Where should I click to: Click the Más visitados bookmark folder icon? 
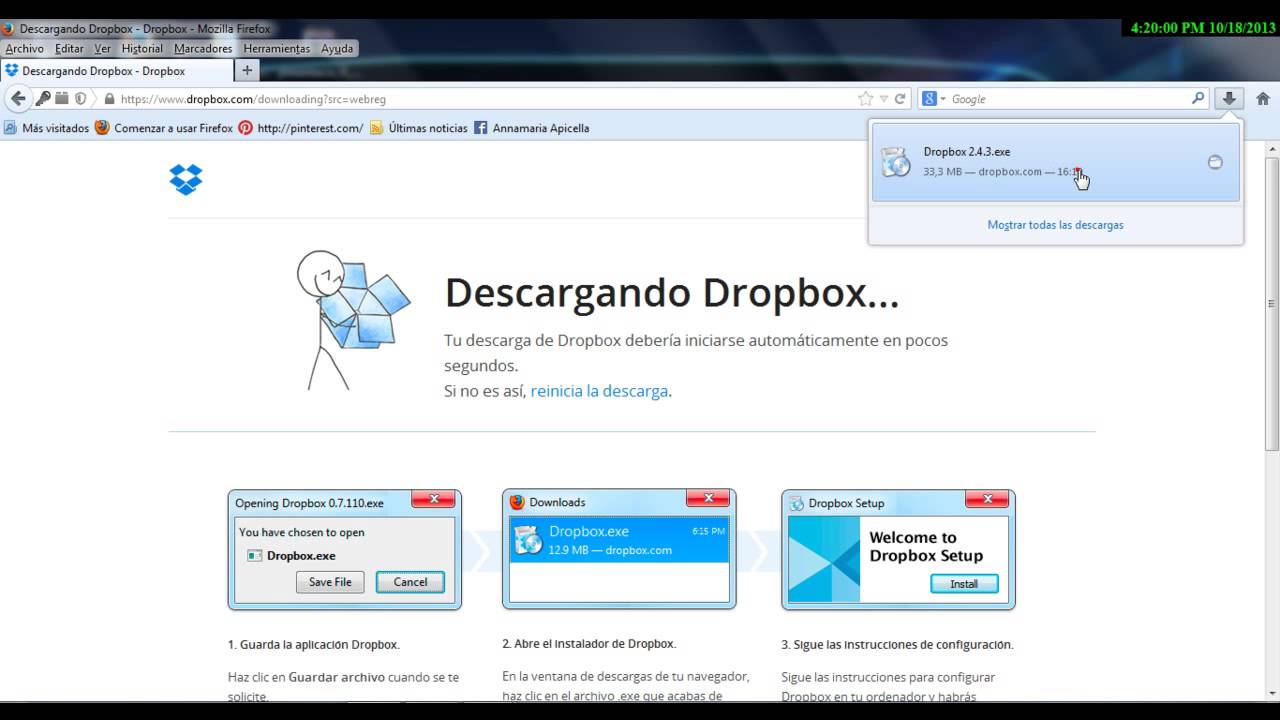click(x=10, y=128)
